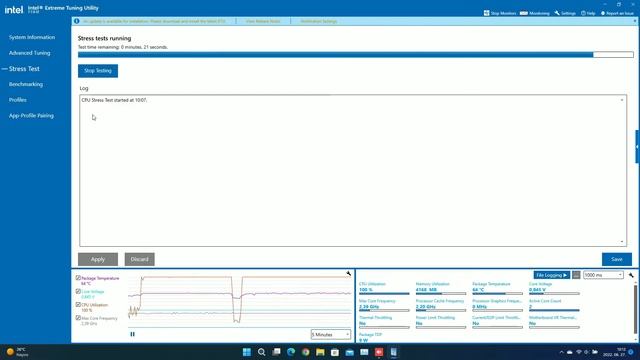Click the Max Core Frequency monitor value

pyautogui.click(x=369, y=307)
